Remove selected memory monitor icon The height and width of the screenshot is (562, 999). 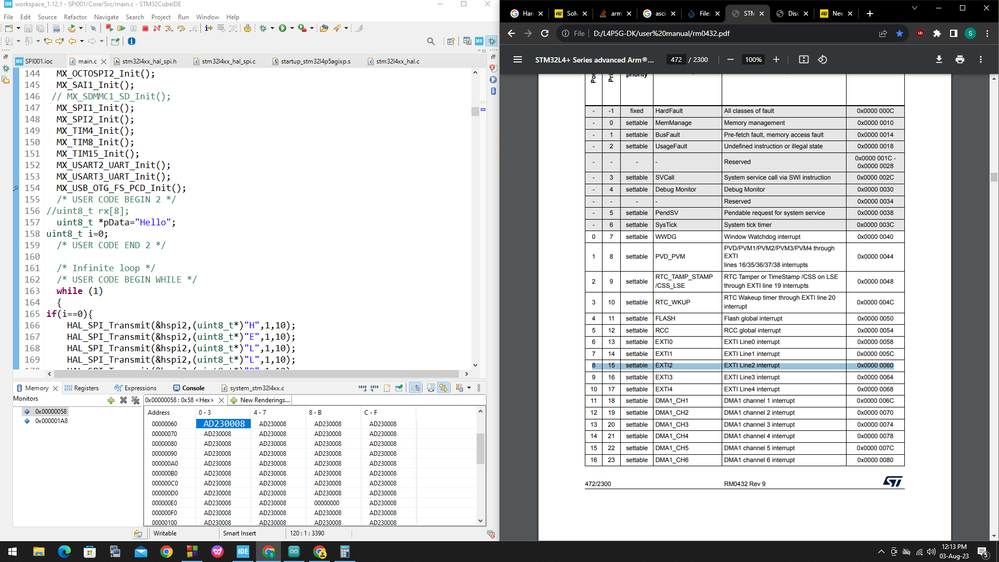(x=123, y=400)
